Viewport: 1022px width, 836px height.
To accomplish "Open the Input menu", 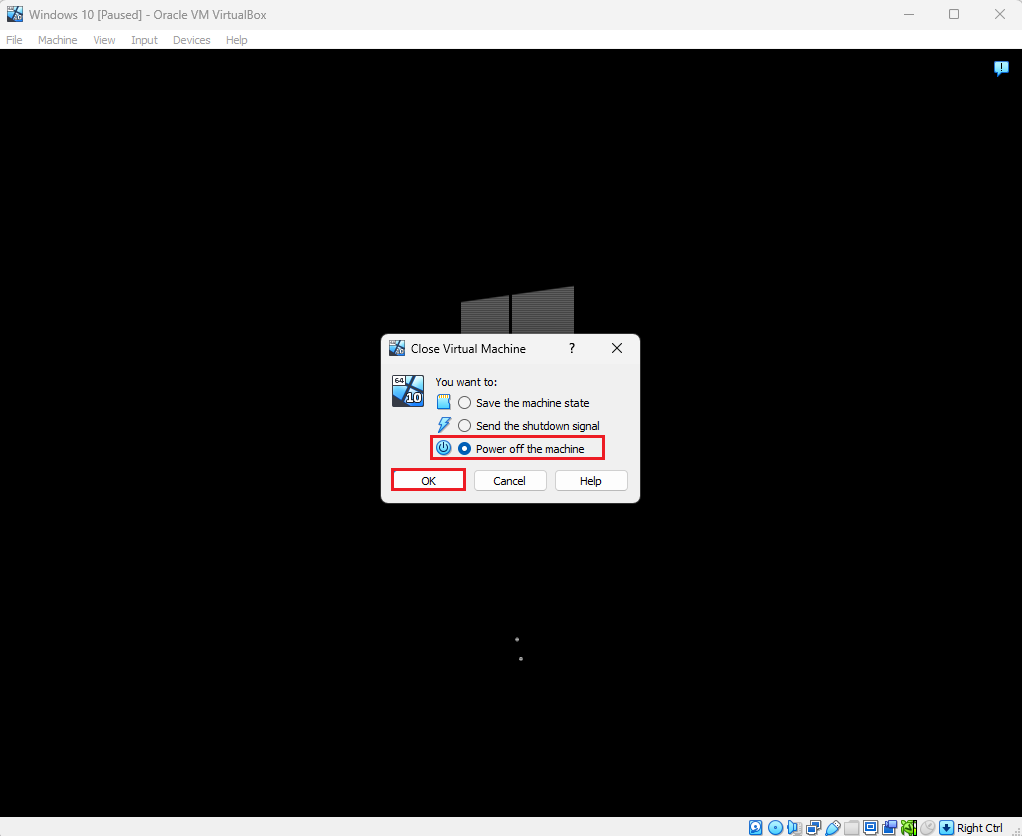I will [x=144, y=40].
